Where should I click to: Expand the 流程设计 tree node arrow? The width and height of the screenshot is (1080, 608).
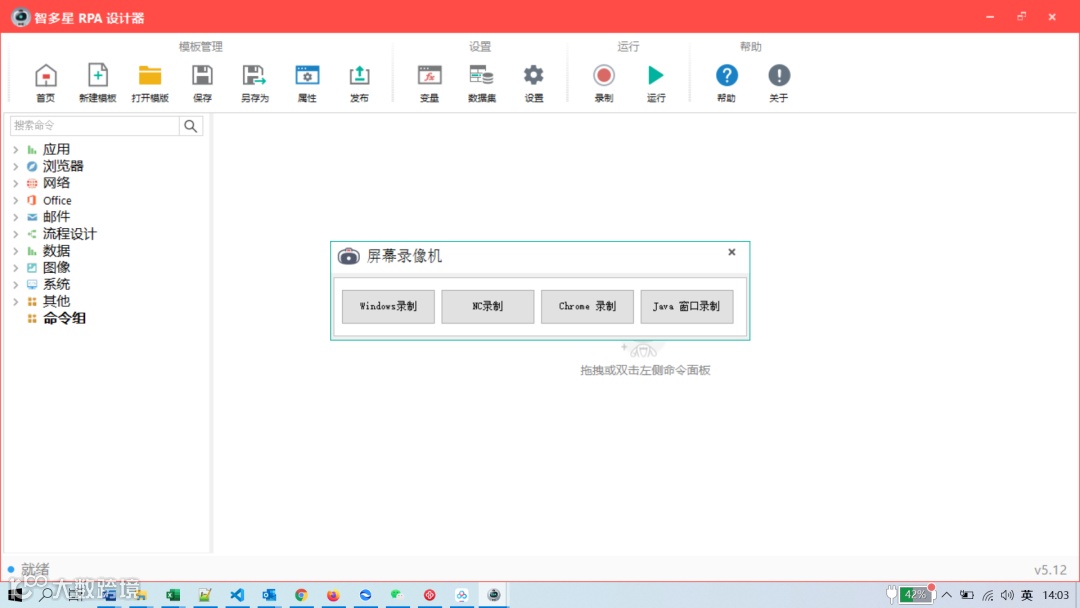point(15,234)
